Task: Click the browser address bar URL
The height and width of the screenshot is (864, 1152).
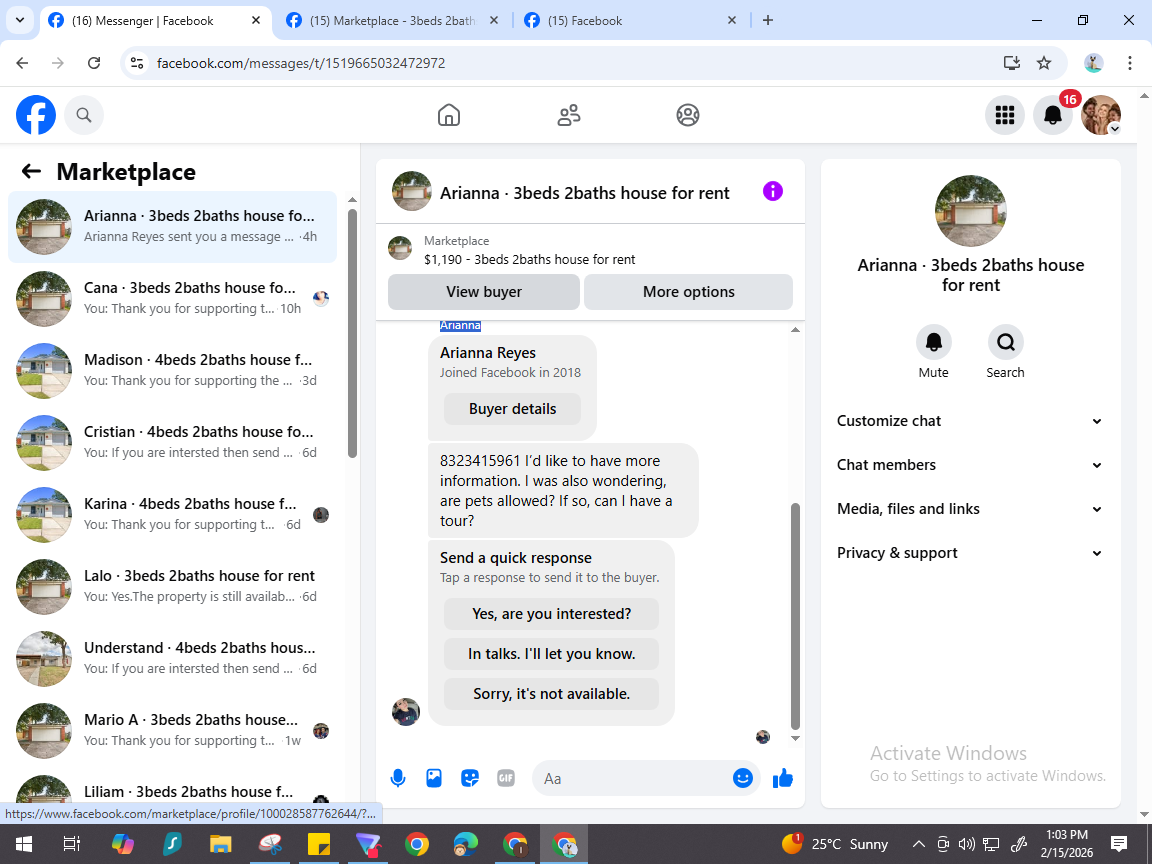Action: tap(301, 63)
